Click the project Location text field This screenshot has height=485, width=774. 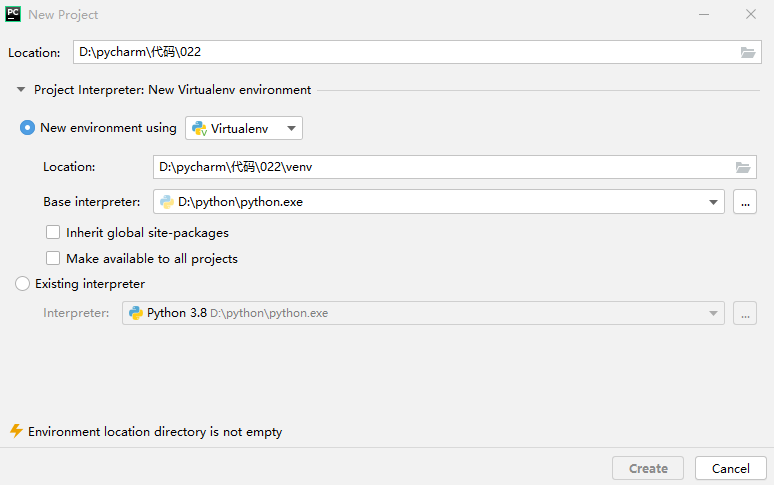point(417,52)
